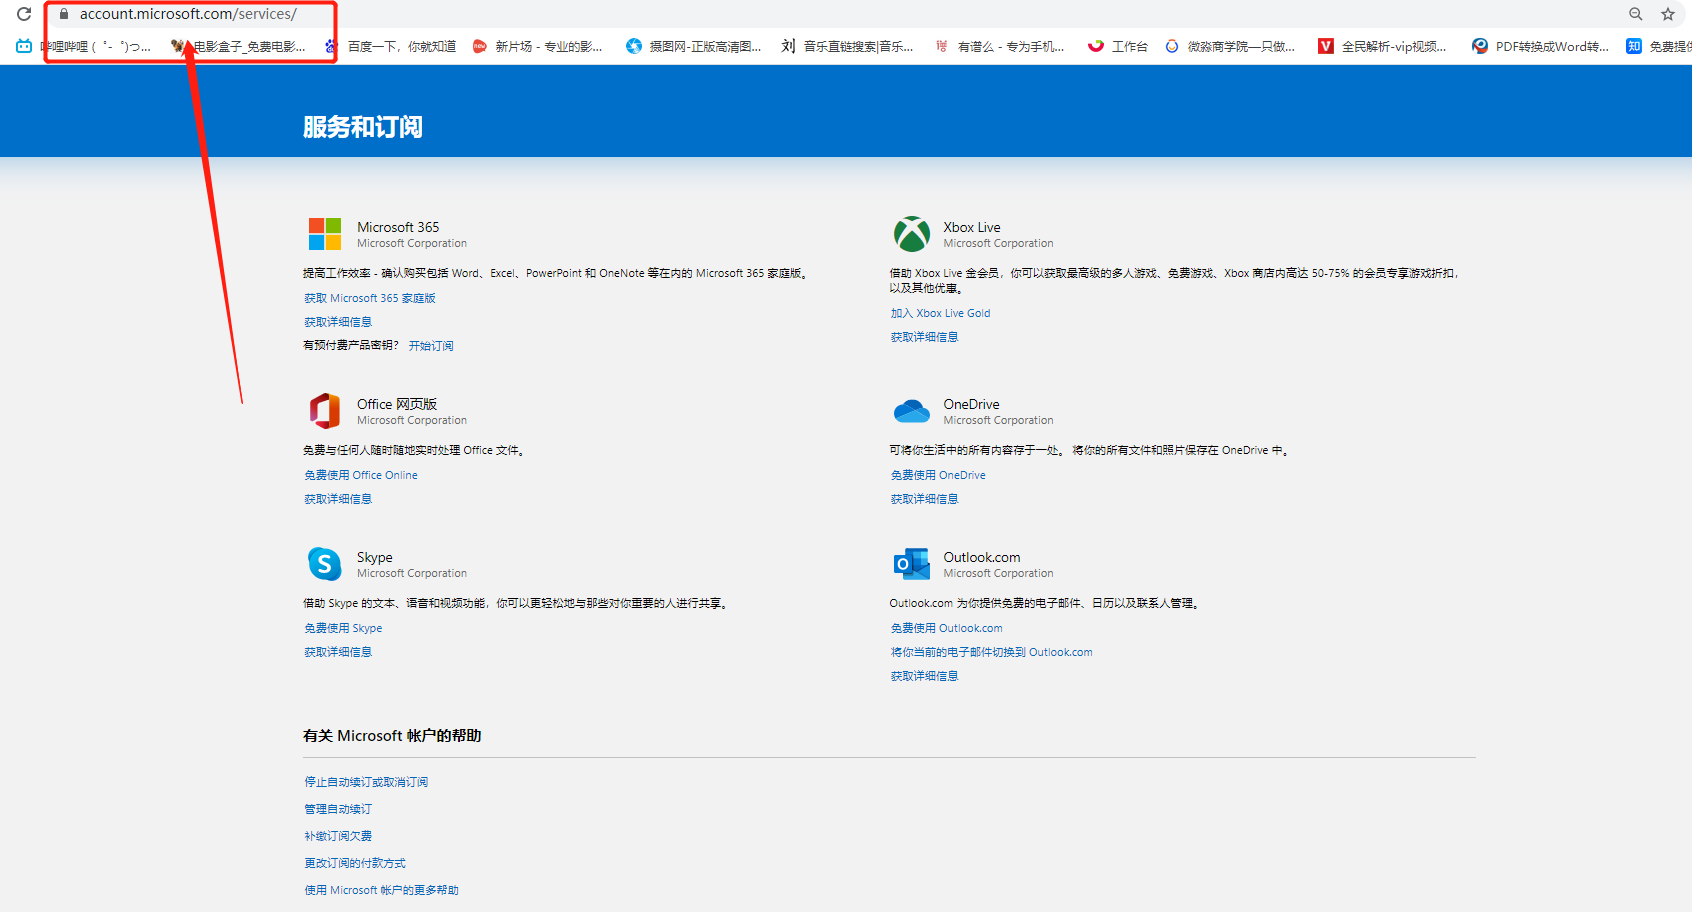The width and height of the screenshot is (1692, 912).
Task: Click the Xbox Live service title
Action: pyautogui.click(x=972, y=227)
